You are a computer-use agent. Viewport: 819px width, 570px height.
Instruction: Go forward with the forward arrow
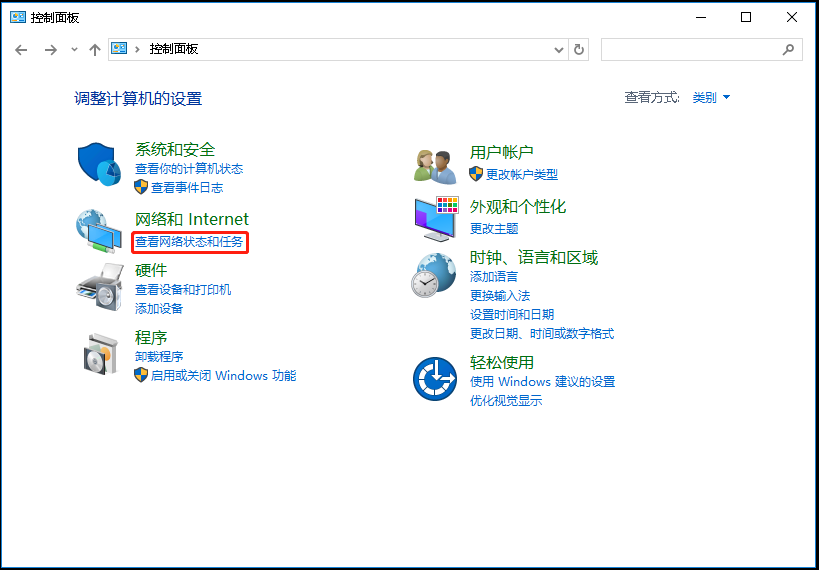click(51, 50)
